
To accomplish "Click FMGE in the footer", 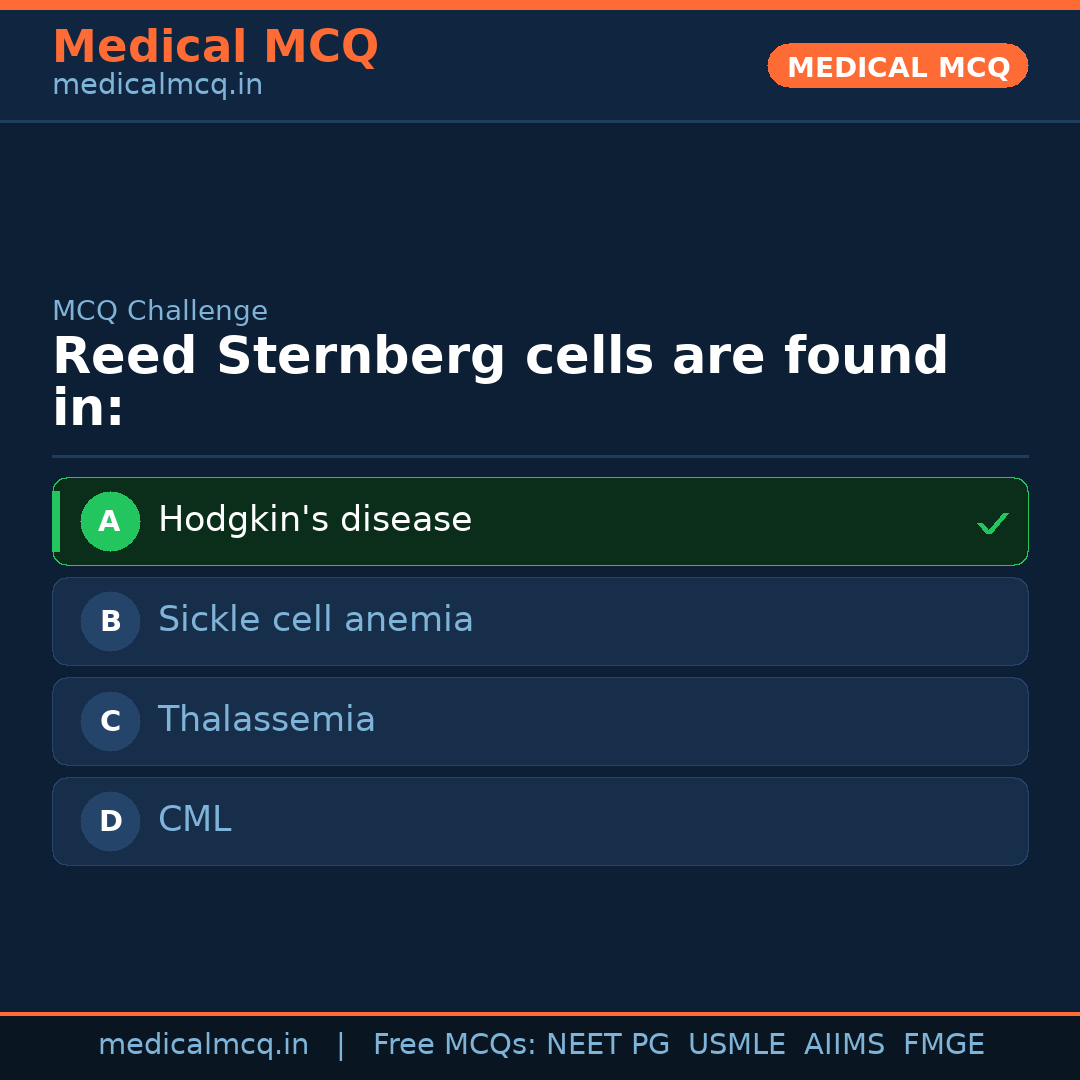I will [x=943, y=1045].
